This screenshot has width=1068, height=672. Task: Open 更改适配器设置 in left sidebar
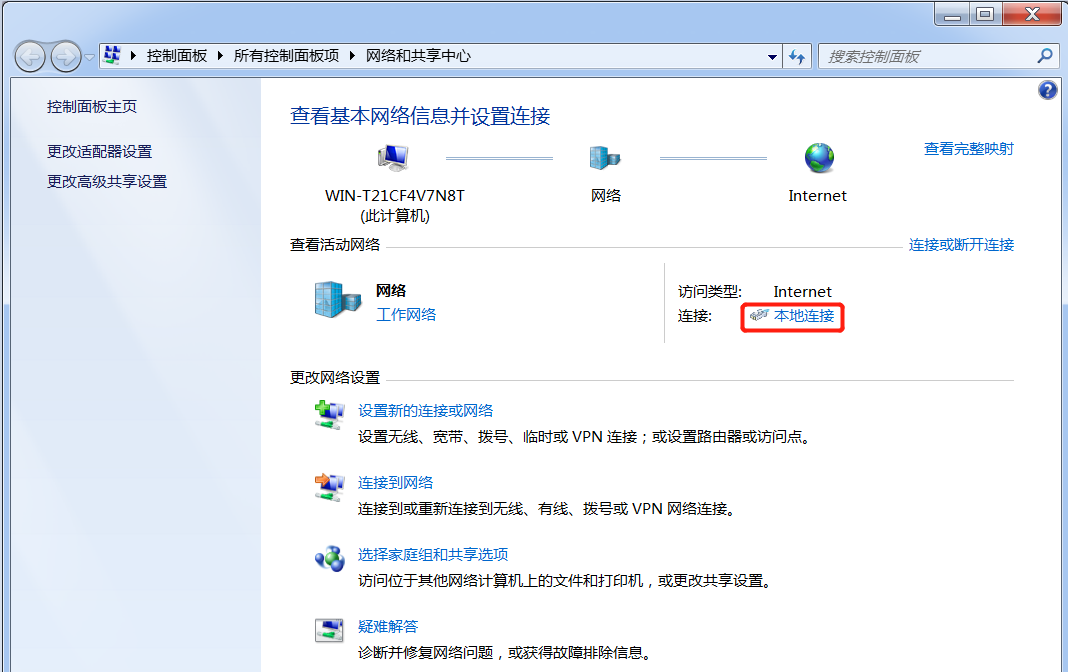(99, 152)
